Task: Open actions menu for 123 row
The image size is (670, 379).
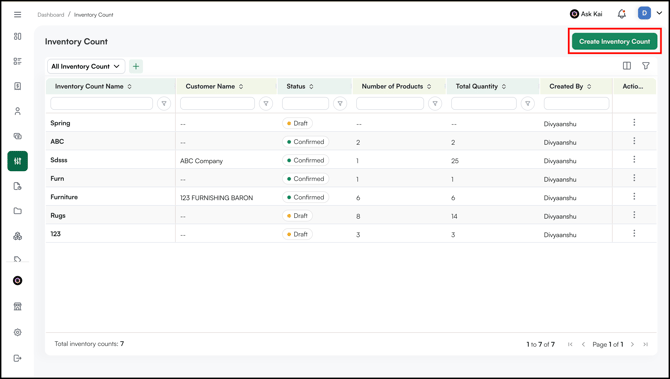Action: point(634,233)
